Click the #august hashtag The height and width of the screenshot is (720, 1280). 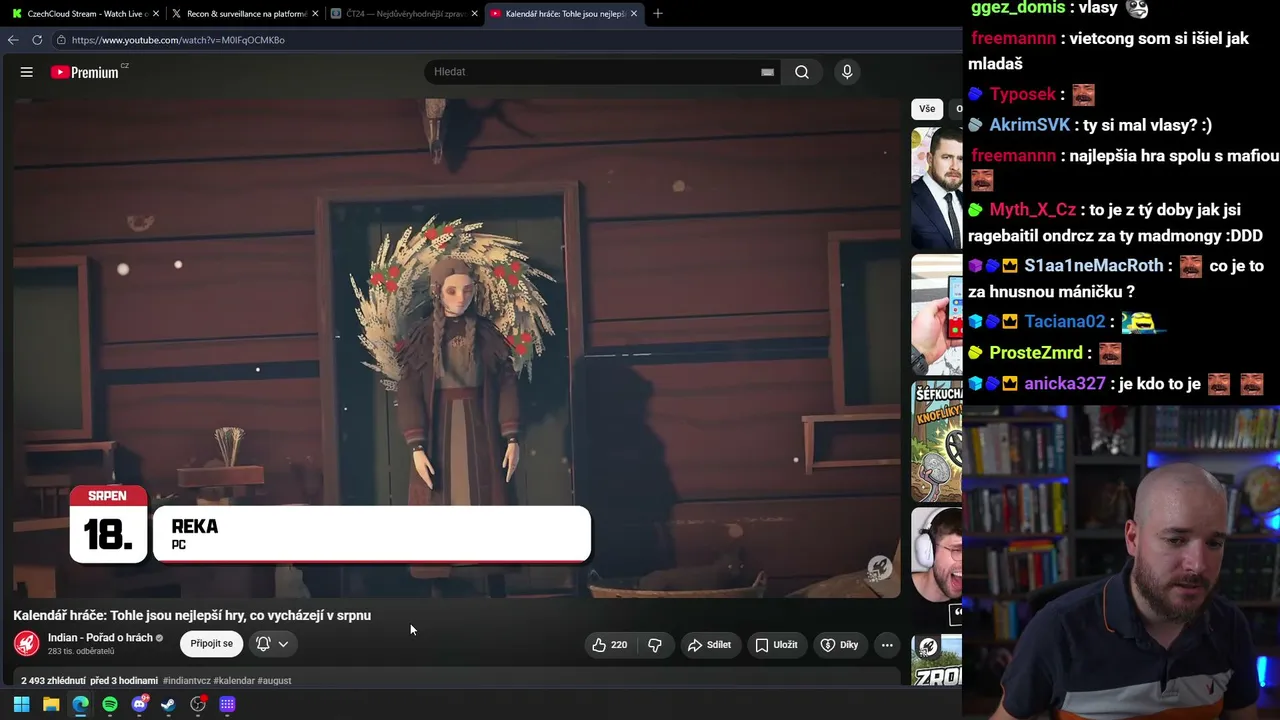[x=274, y=681]
